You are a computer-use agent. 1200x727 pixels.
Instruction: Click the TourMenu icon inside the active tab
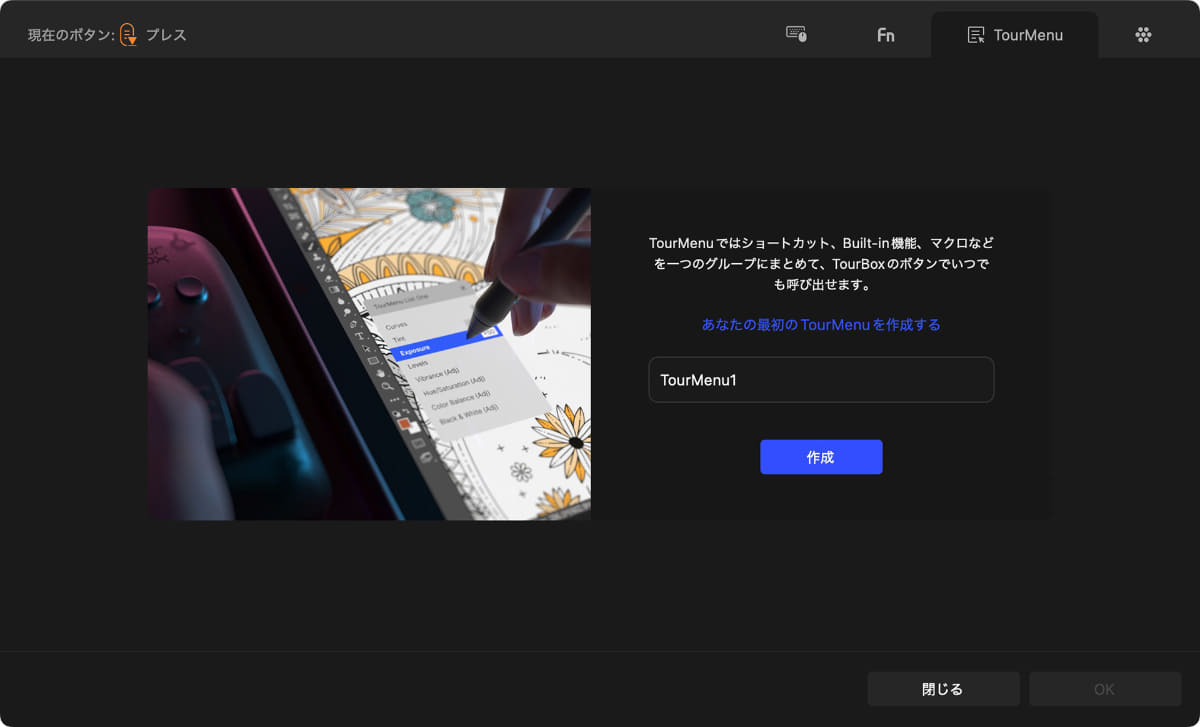click(977, 33)
